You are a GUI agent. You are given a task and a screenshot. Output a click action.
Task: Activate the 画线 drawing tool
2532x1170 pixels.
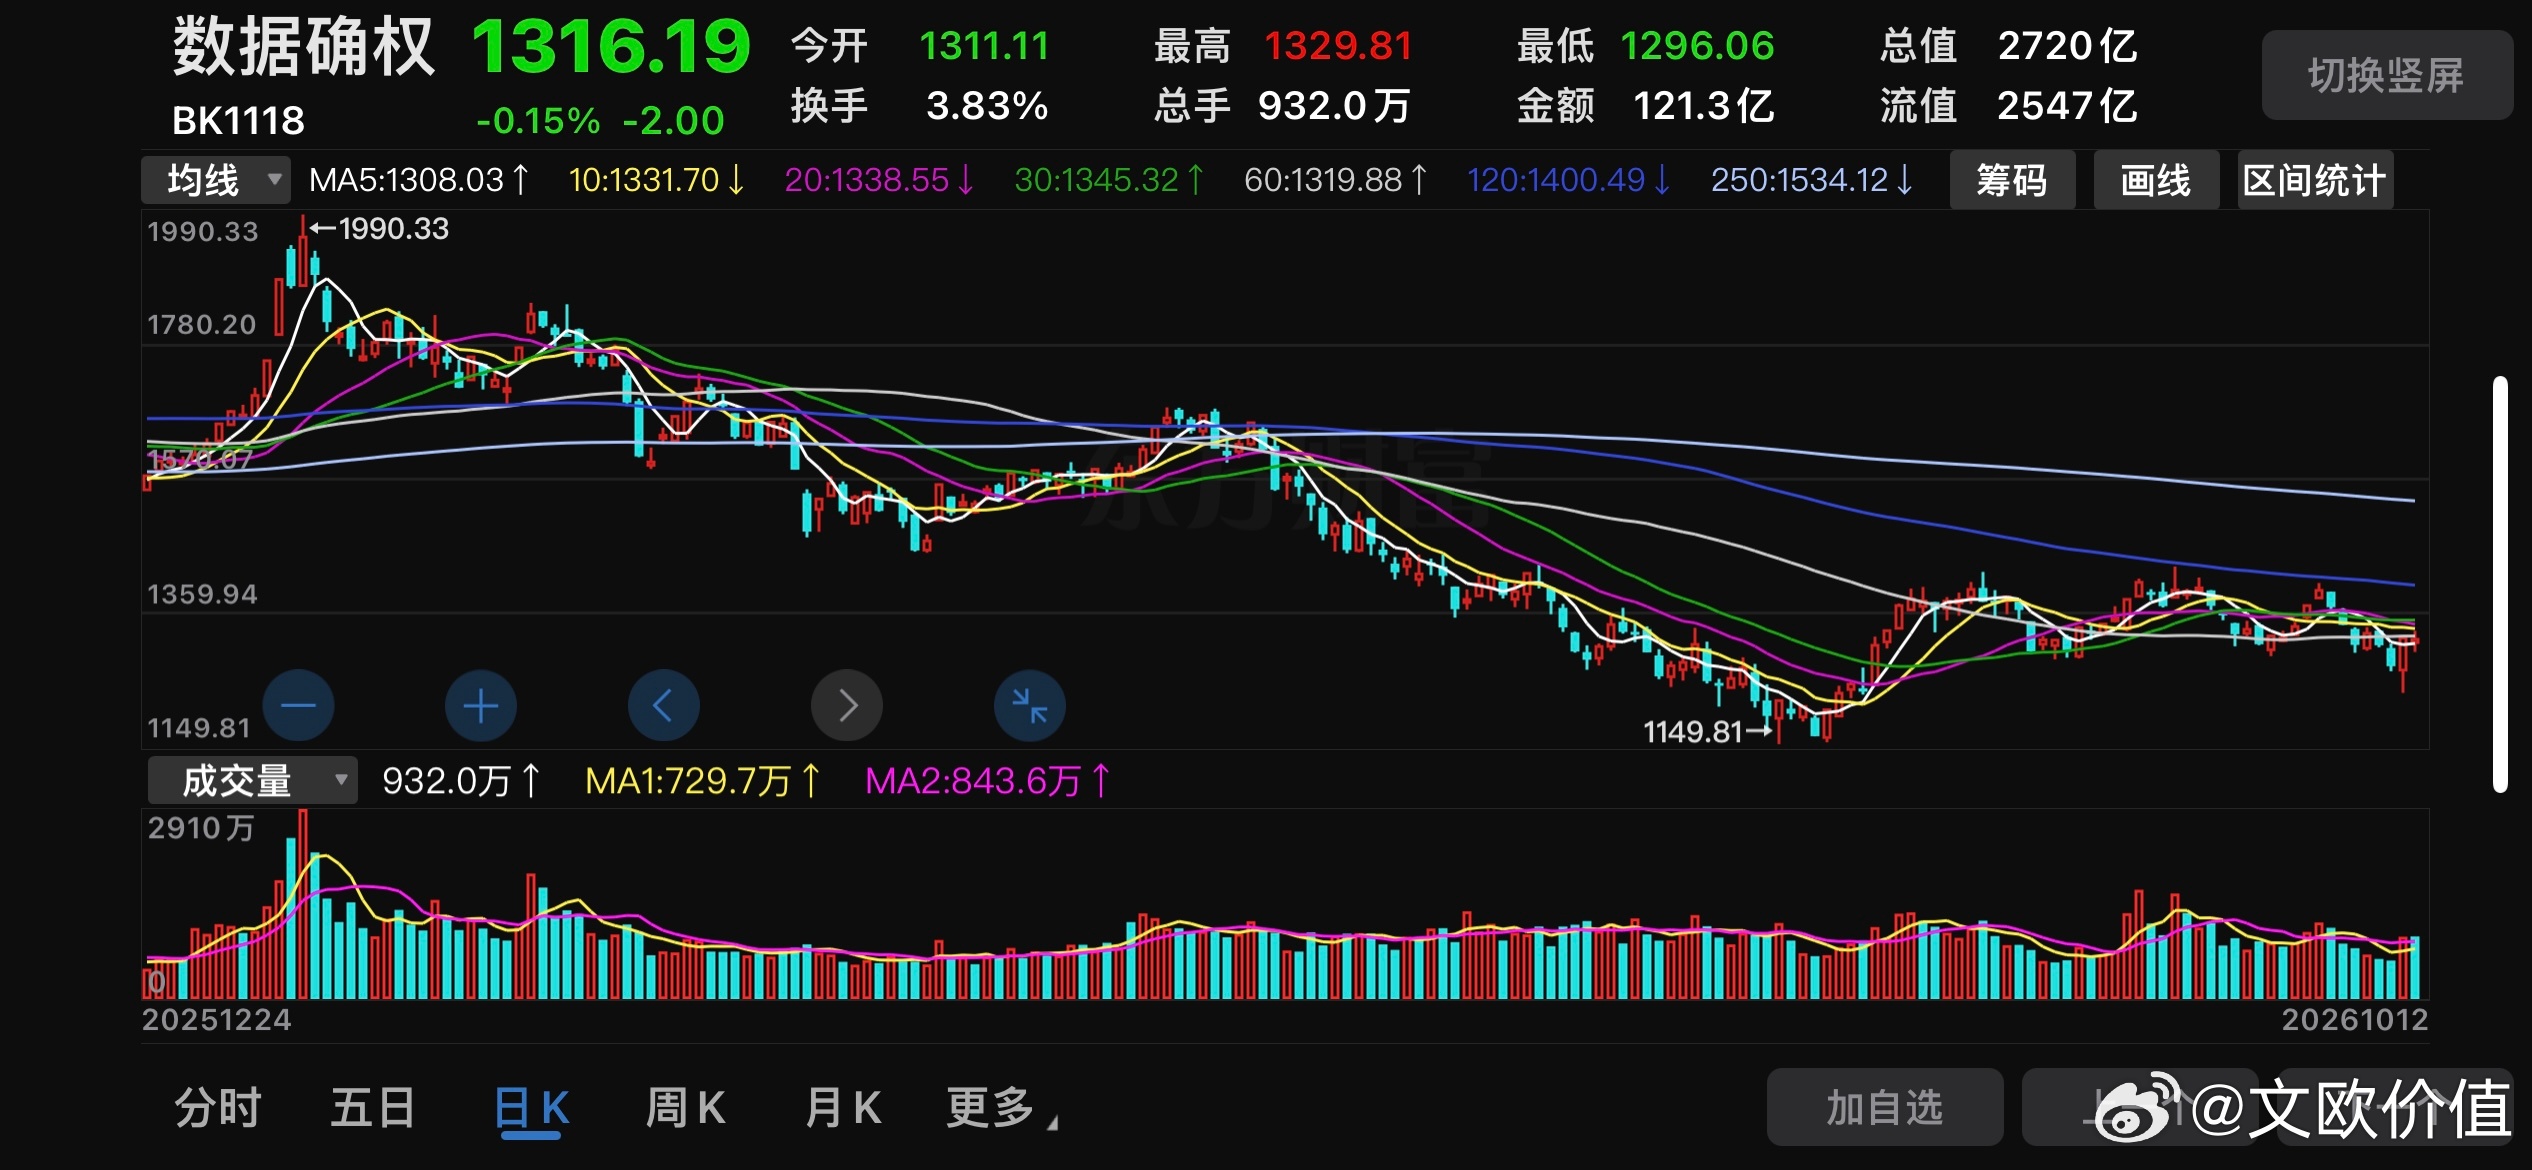[x=2156, y=181]
